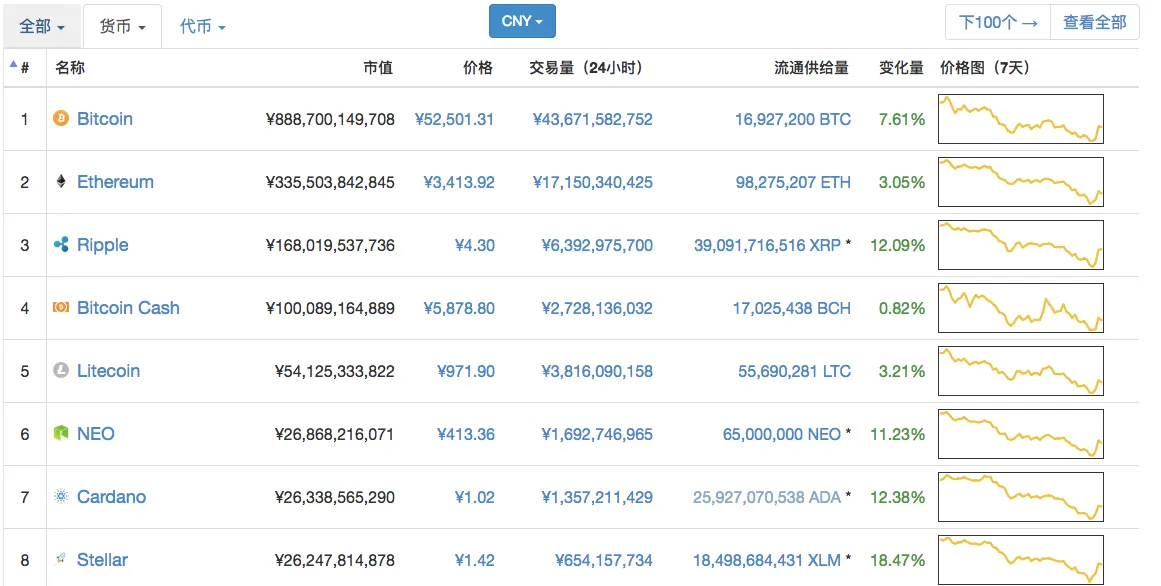Click Bitcoin price ¥52,501.31

(x=454, y=119)
